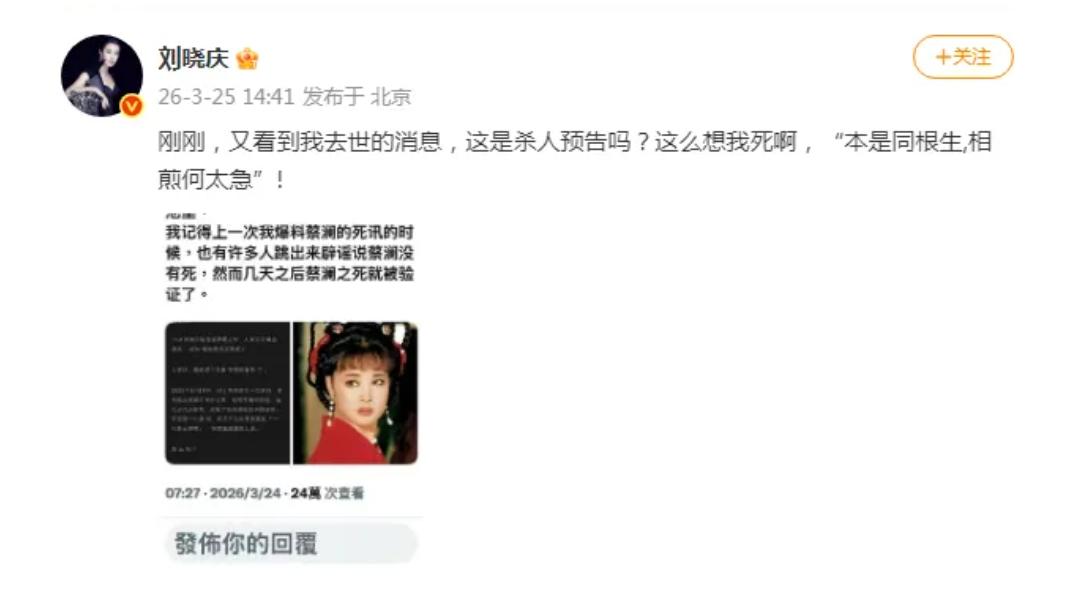Click the dark text screenshot thumbnail
Viewport: 1079px width, 603px height.
(x=227, y=393)
